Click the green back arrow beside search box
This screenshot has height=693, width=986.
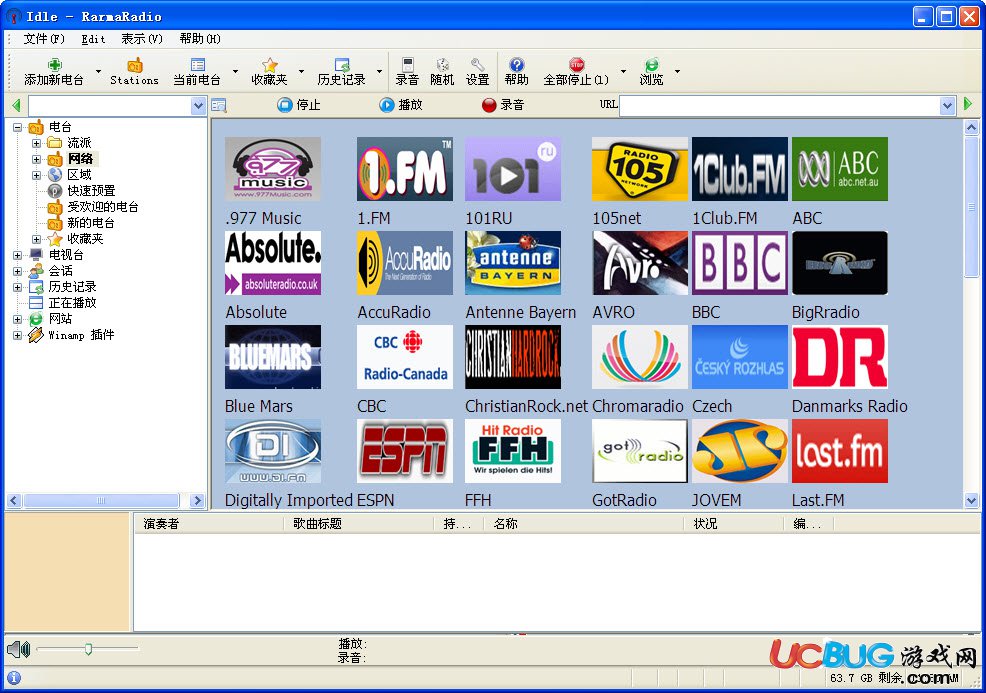16,105
